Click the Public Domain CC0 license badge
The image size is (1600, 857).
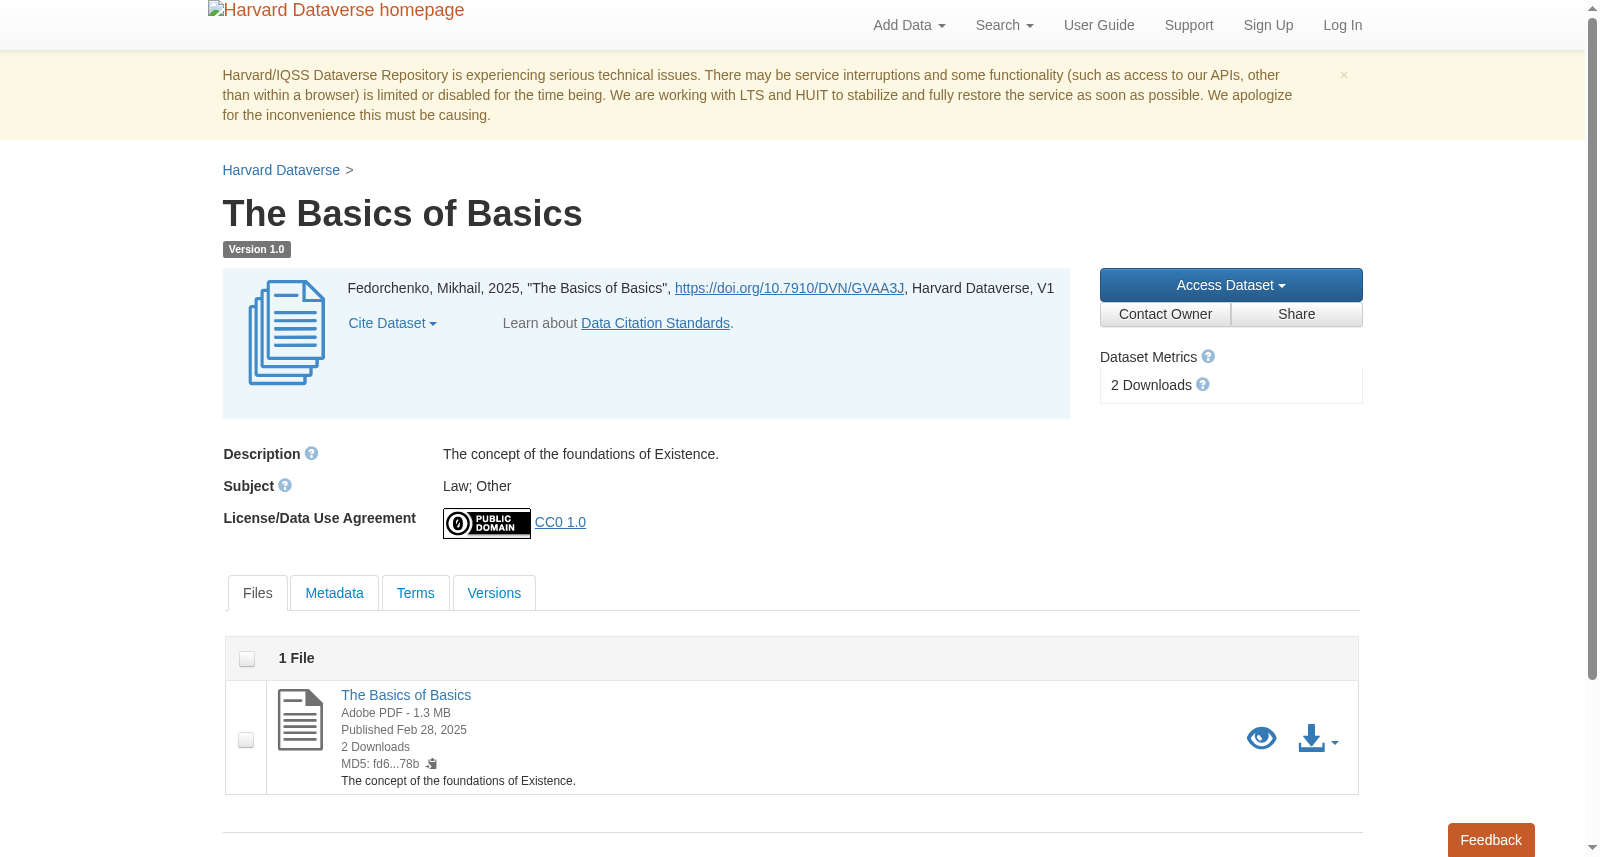click(487, 523)
